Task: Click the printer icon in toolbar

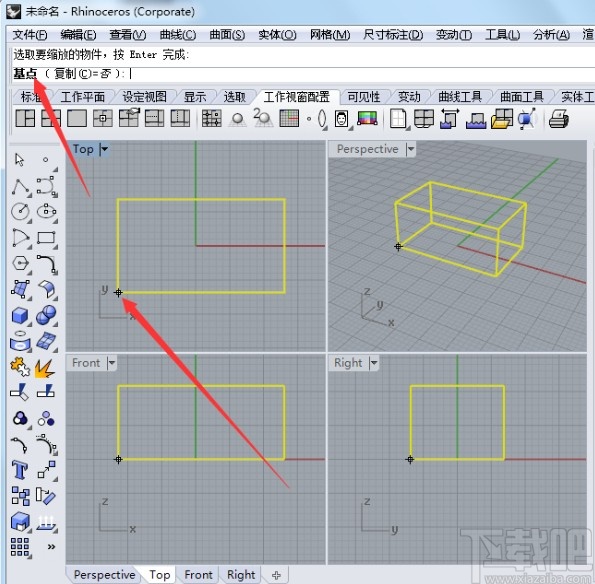Action: point(559,119)
